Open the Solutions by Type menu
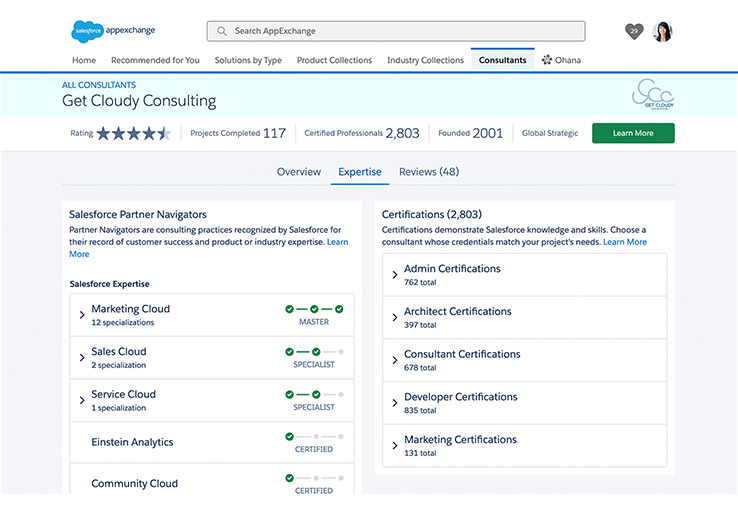Screen dimensions: 738x509 (x=248, y=60)
